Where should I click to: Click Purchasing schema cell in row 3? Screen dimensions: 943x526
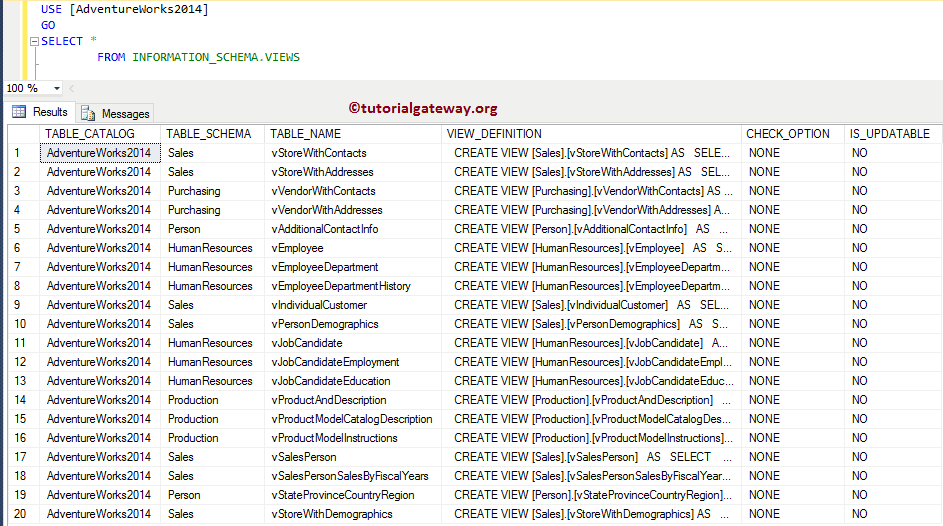(x=212, y=191)
